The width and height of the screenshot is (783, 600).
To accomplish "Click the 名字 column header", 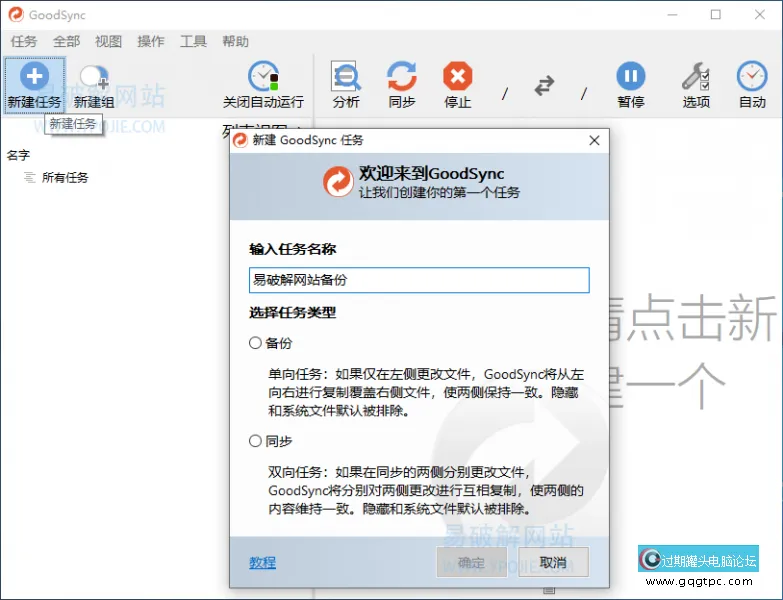I will pyautogui.click(x=18, y=155).
